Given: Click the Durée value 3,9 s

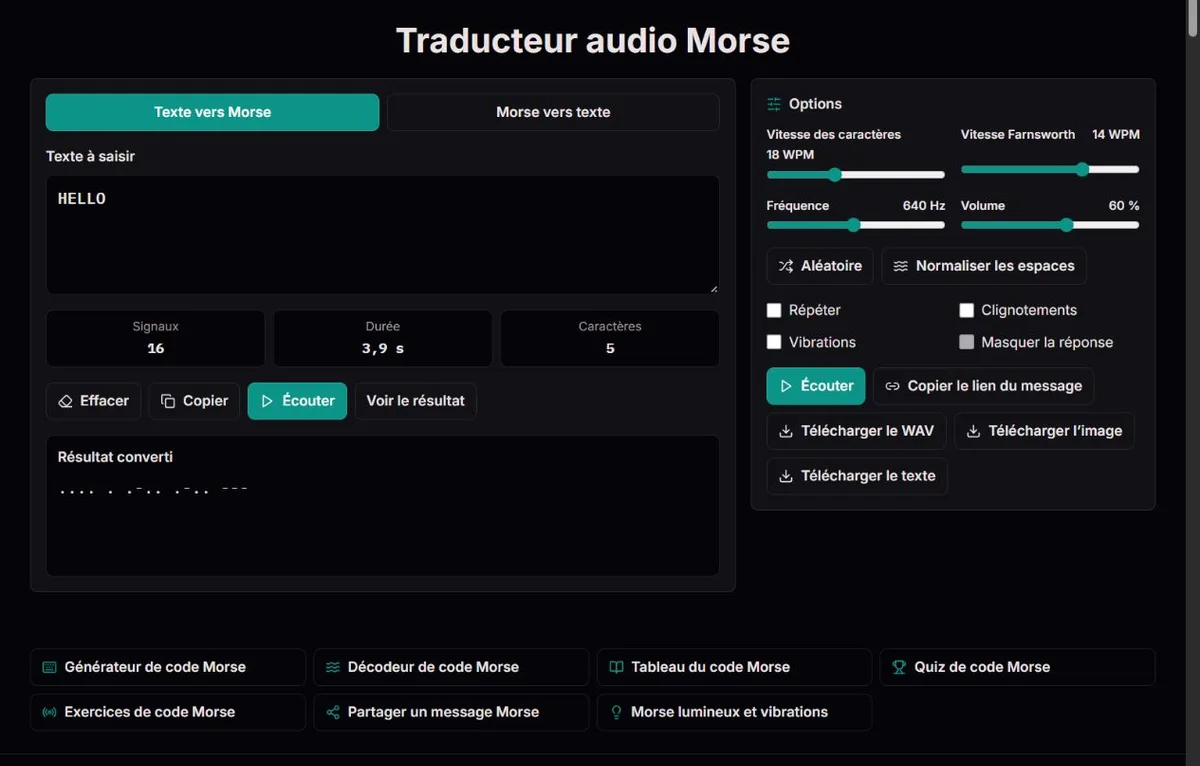Looking at the screenshot, I should (x=383, y=349).
